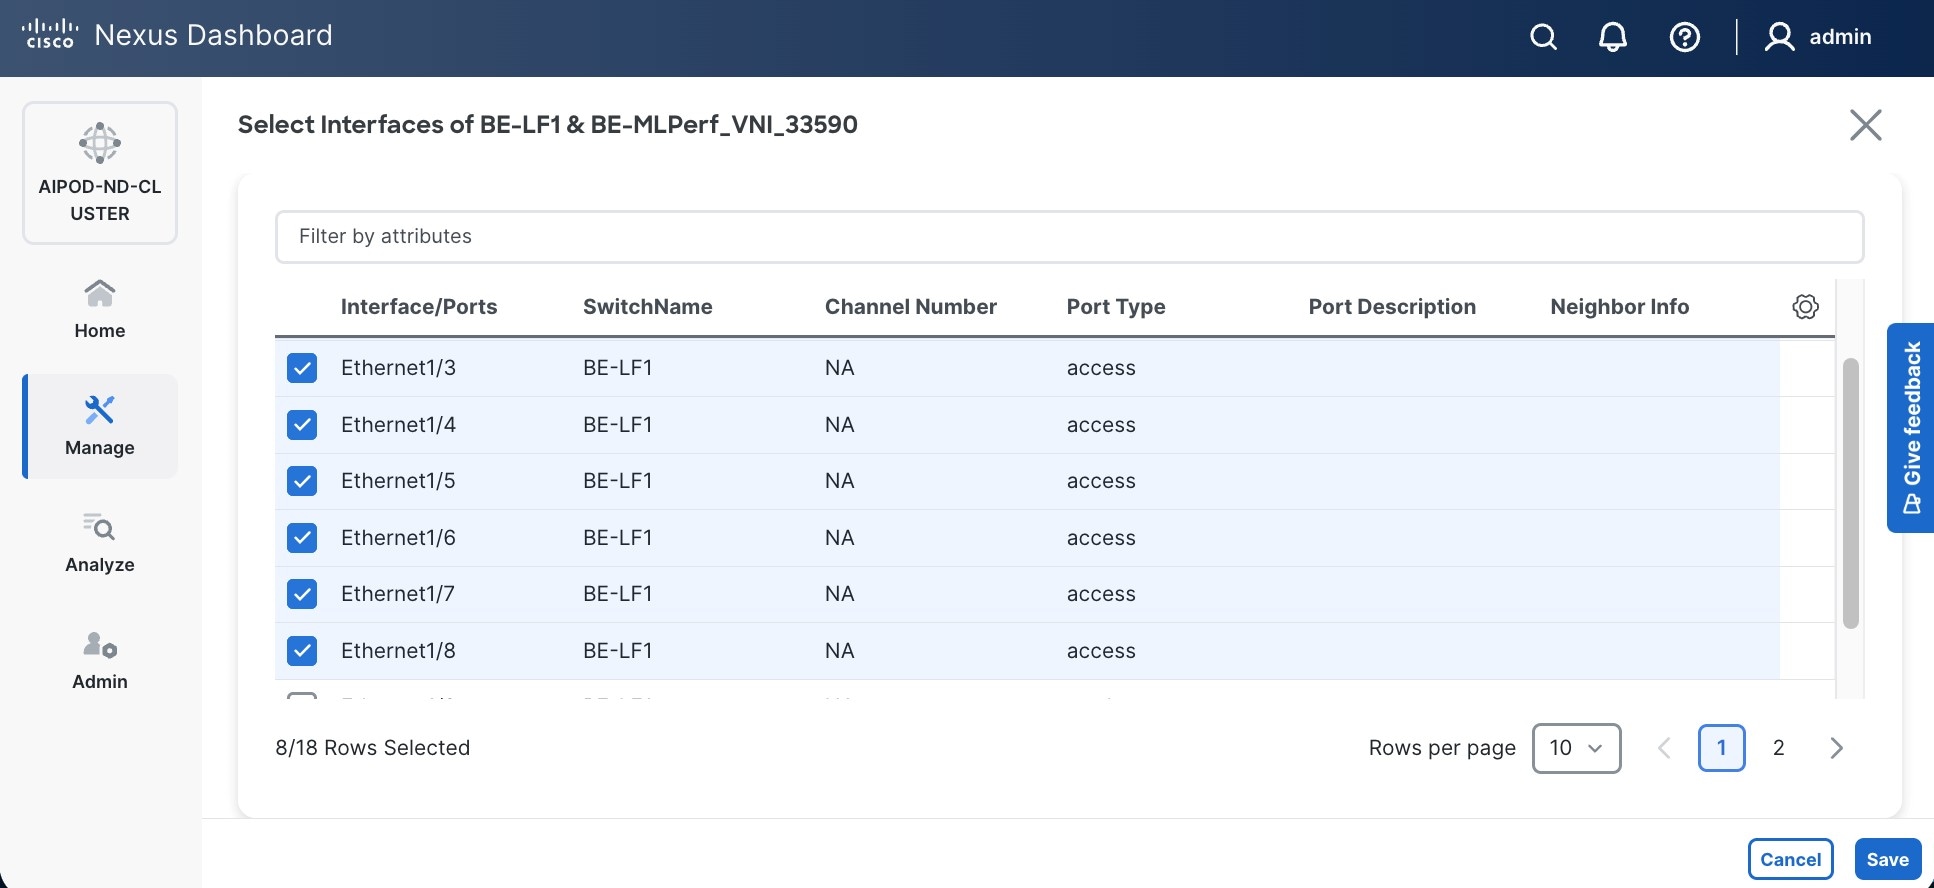The width and height of the screenshot is (1934, 888).
Task: Open the Analyze section
Action: pyautogui.click(x=100, y=543)
